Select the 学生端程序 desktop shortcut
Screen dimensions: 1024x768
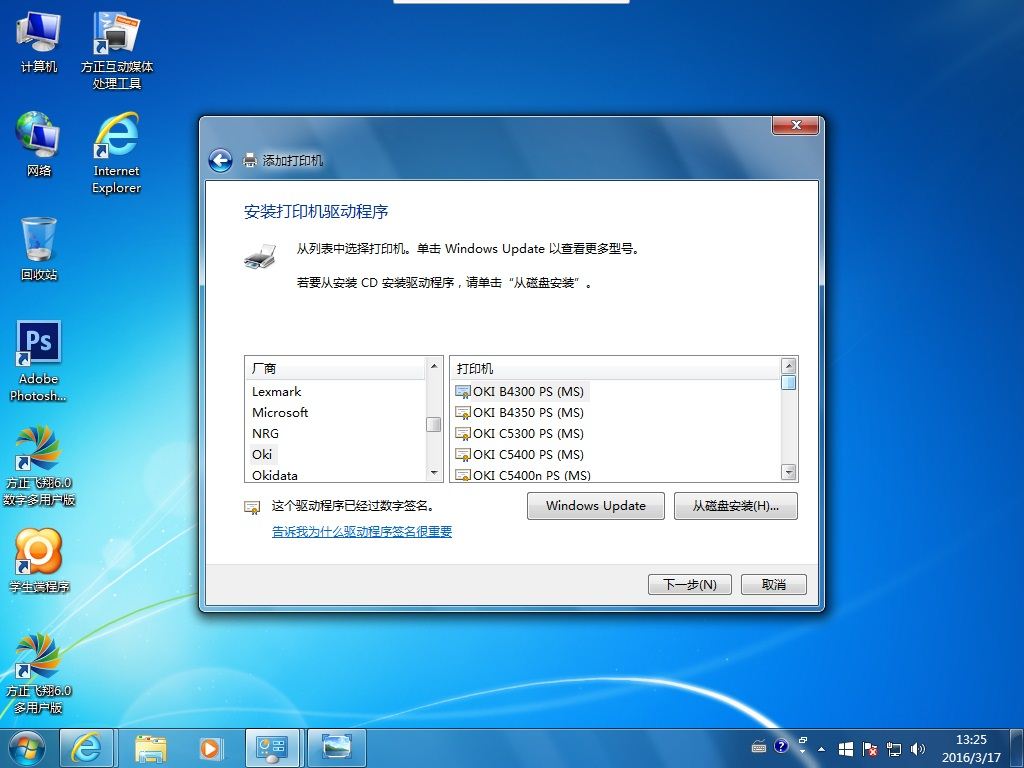[x=39, y=561]
